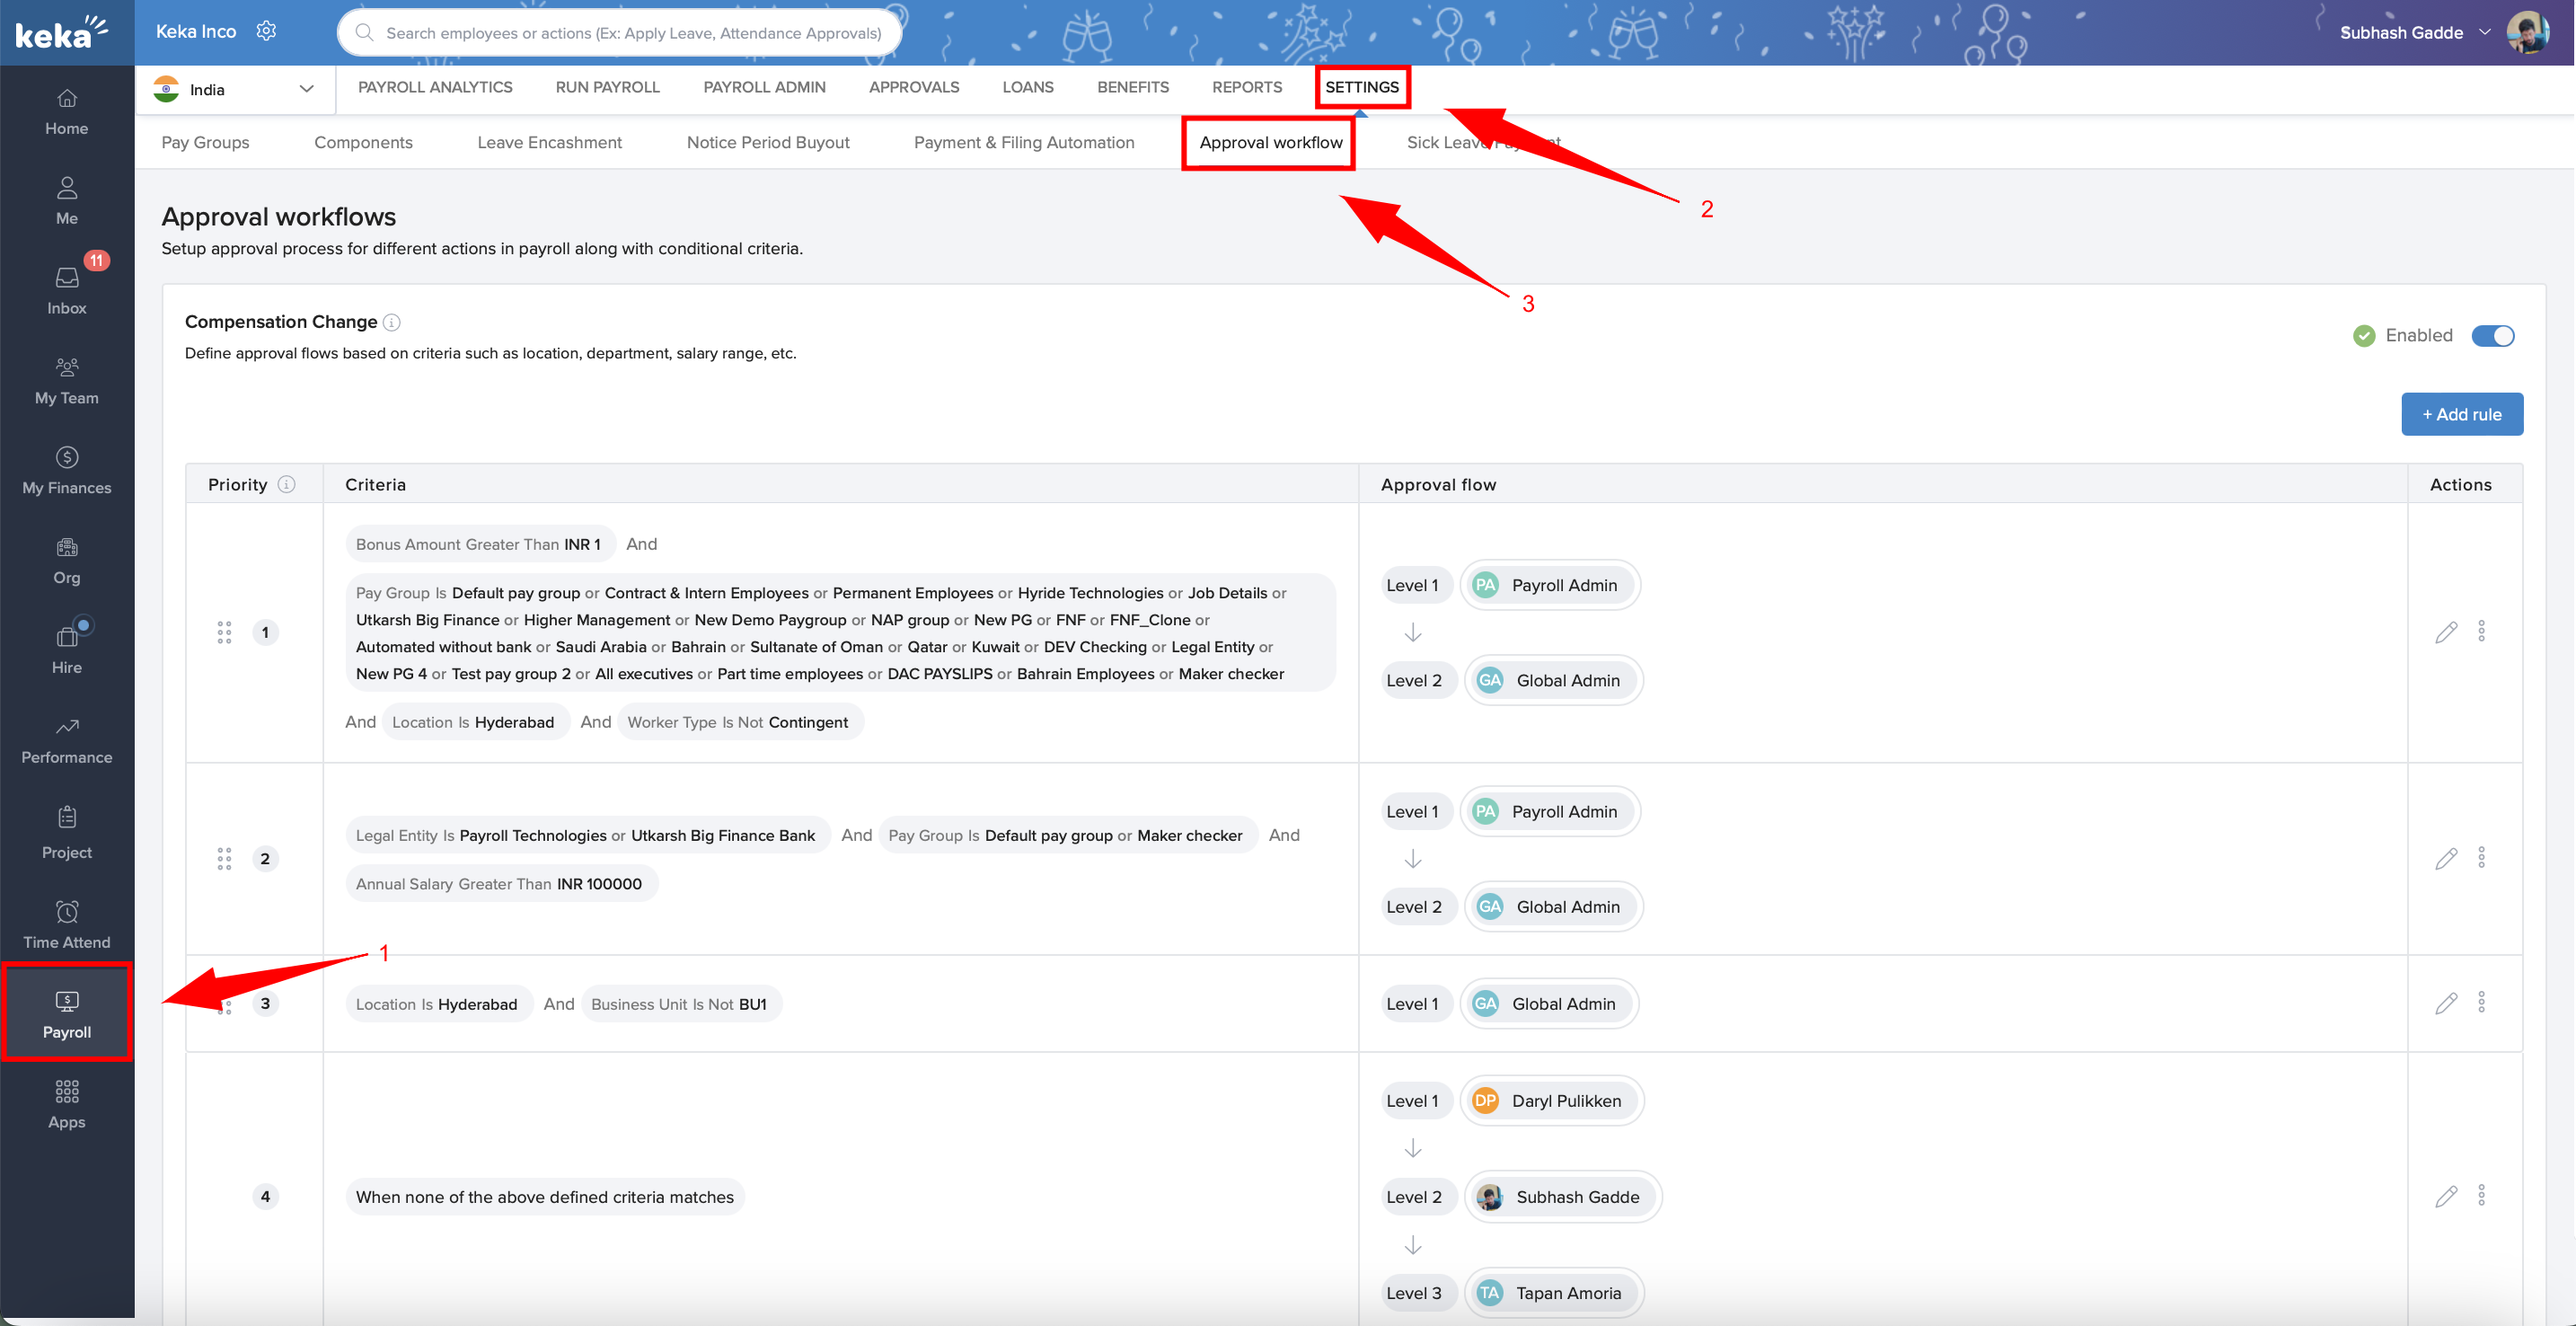Click the Priority column info icon
This screenshot has height=1326, width=2576.
pos(286,484)
